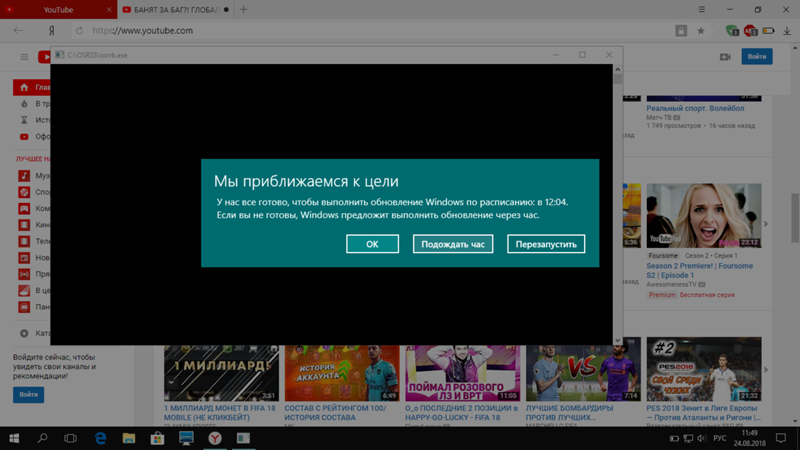Open the music category sidebar icon
The width and height of the screenshot is (800, 450).
[24, 176]
